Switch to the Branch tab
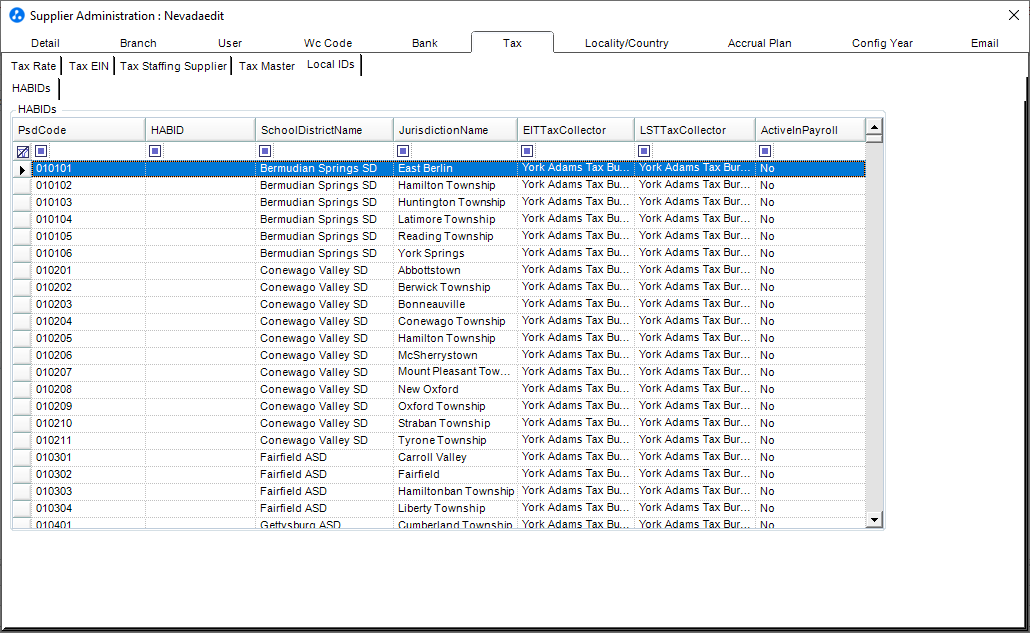The width and height of the screenshot is (1030, 633). [x=138, y=43]
